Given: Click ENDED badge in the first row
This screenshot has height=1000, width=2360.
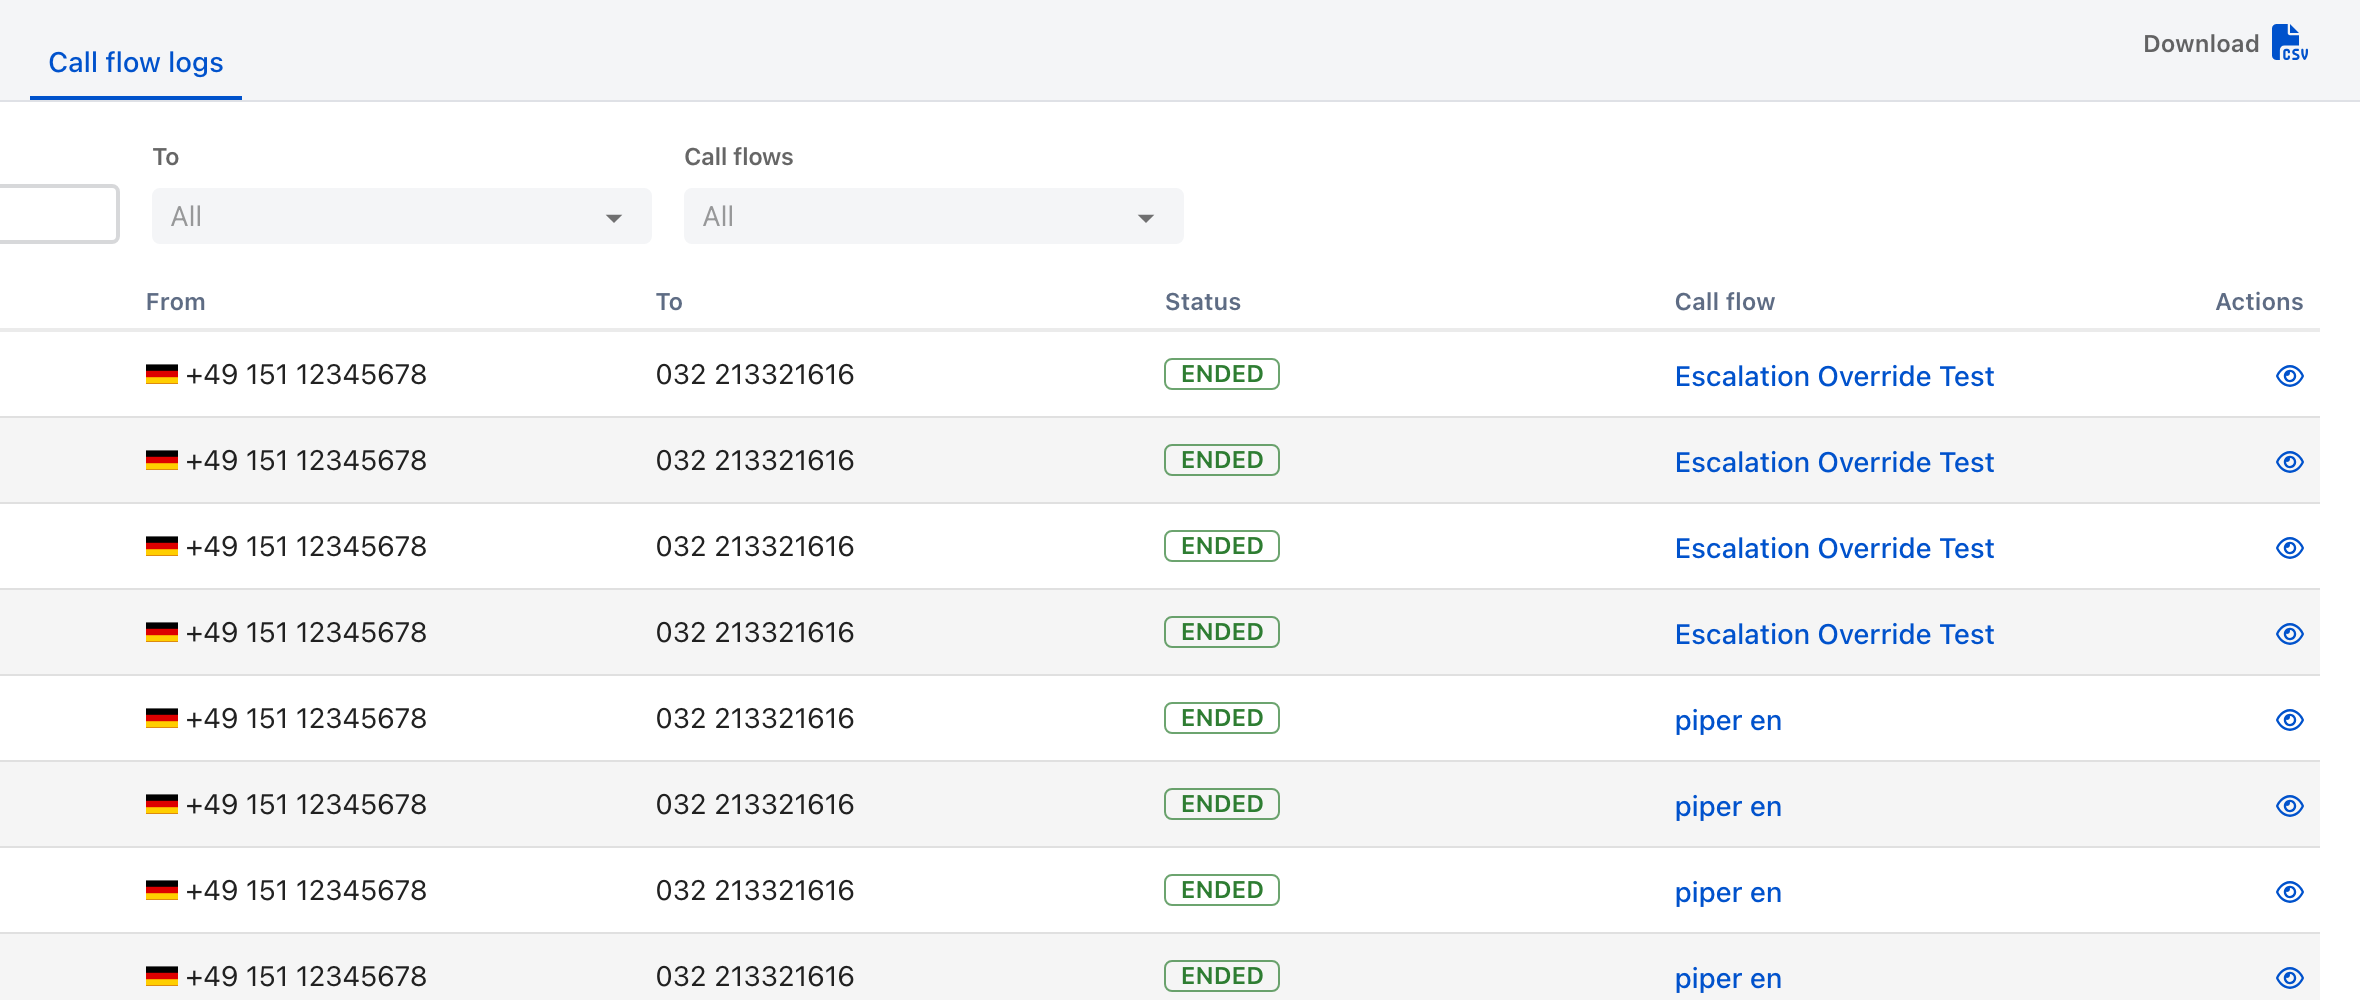Looking at the screenshot, I should 1222,374.
